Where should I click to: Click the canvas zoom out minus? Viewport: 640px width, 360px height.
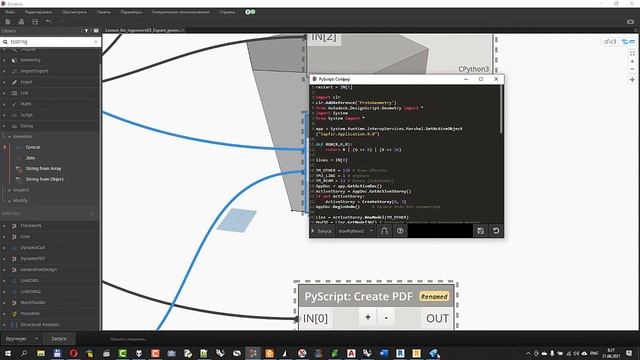[632, 69]
